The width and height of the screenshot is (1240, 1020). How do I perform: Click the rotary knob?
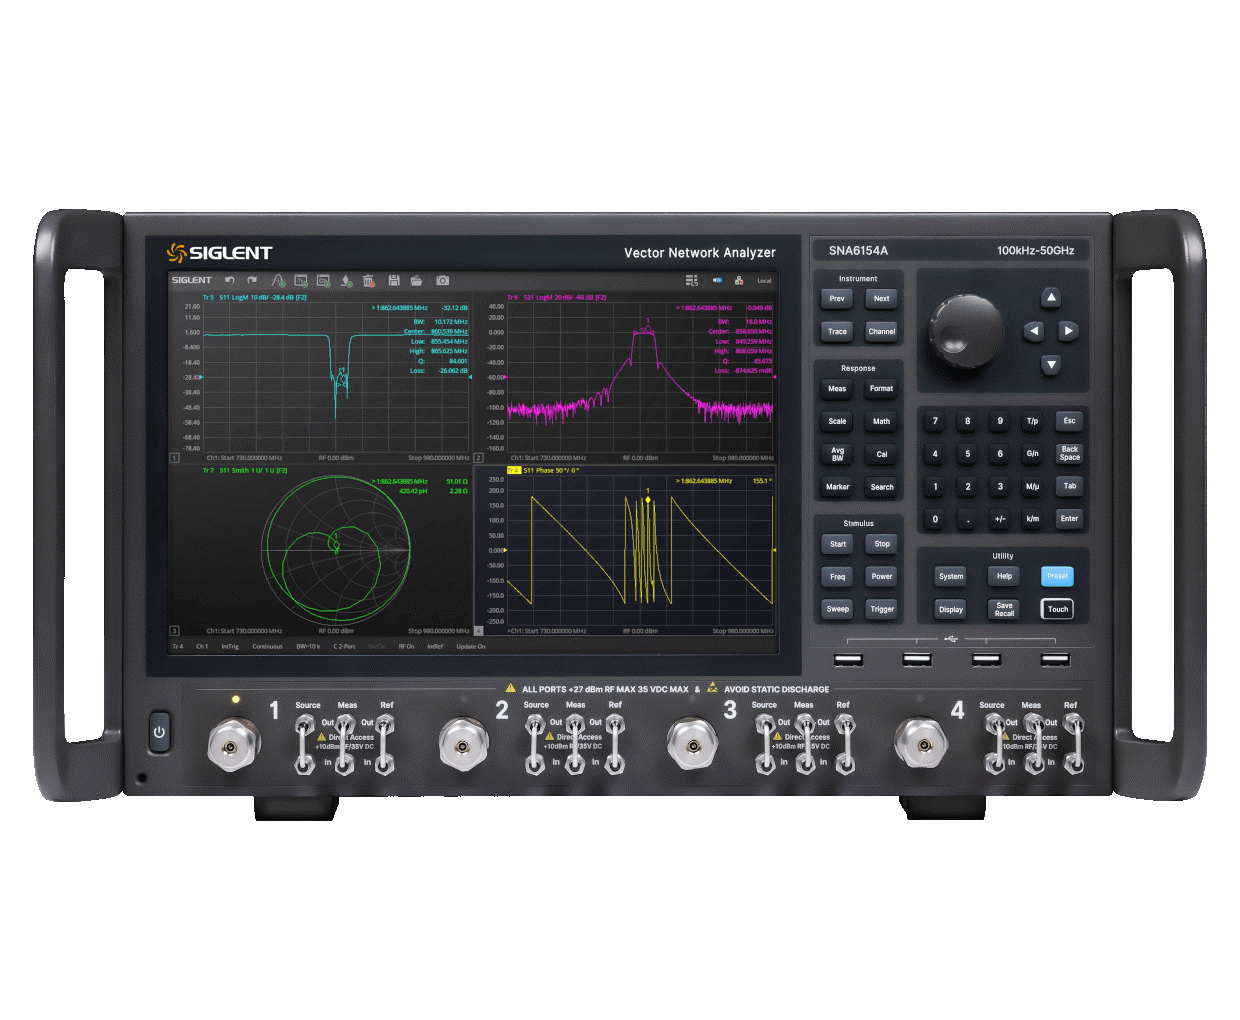966,331
